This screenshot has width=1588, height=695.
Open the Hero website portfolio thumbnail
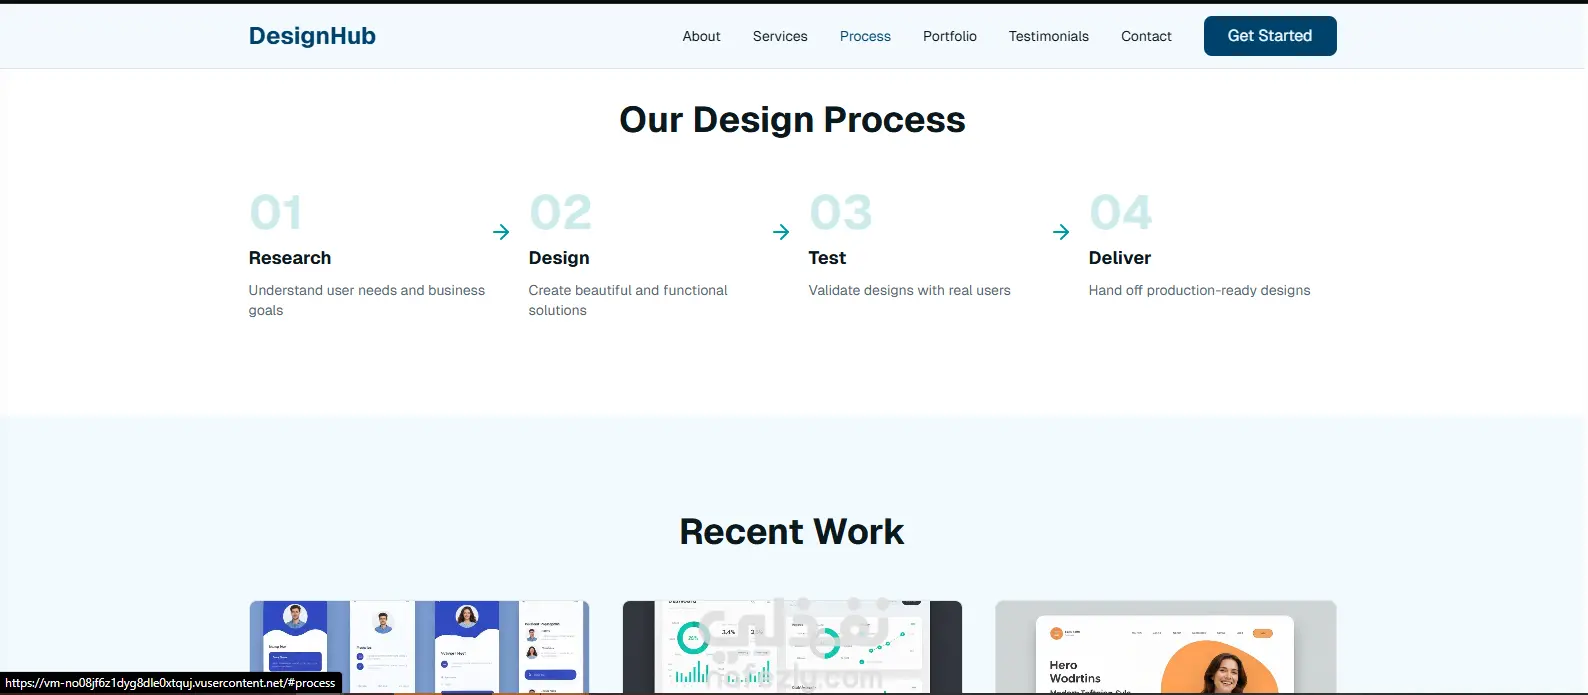coord(1166,647)
